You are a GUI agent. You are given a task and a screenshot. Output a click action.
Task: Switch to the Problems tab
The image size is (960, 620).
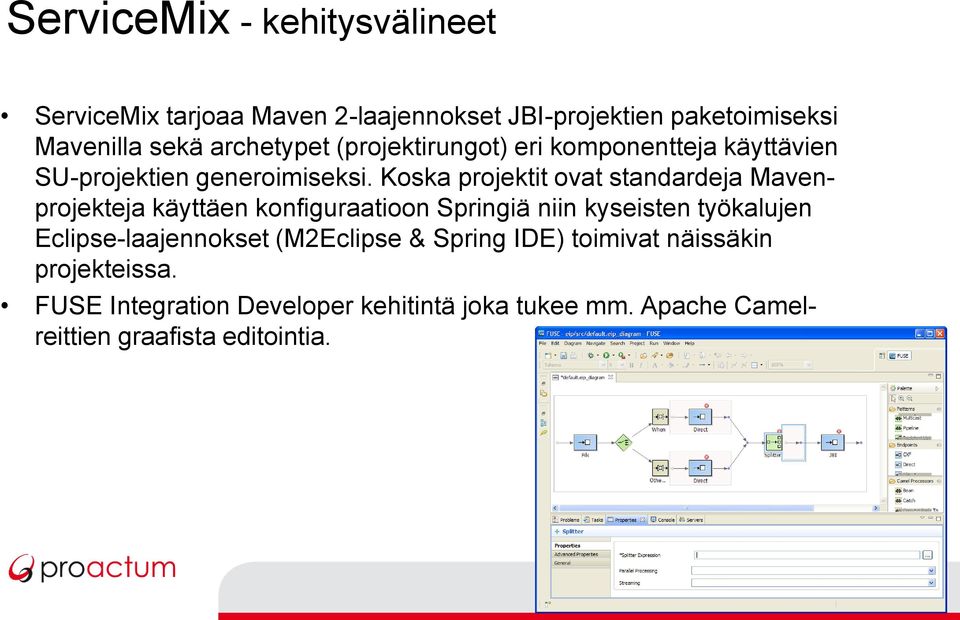coord(566,520)
